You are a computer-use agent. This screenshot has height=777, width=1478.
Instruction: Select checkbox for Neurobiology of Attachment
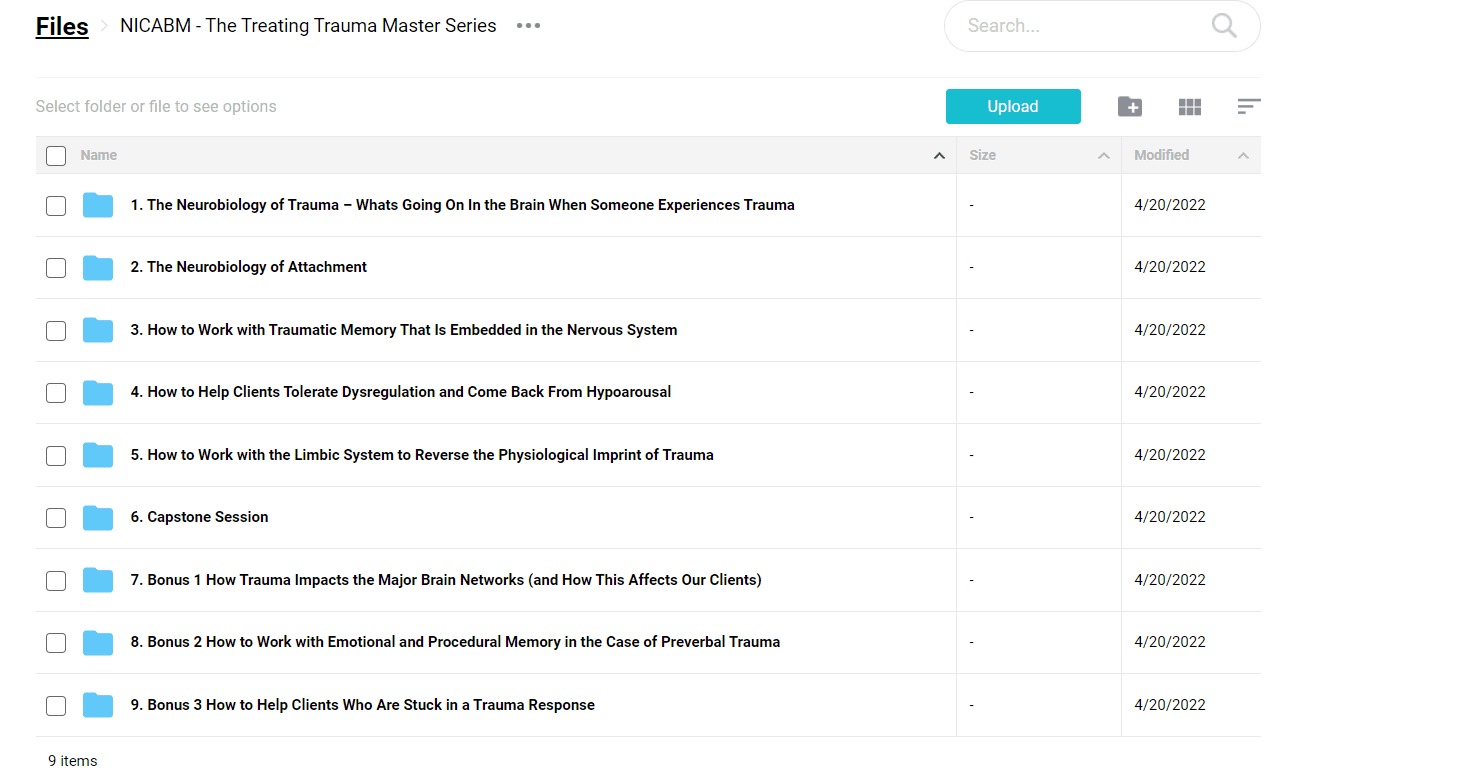56,267
